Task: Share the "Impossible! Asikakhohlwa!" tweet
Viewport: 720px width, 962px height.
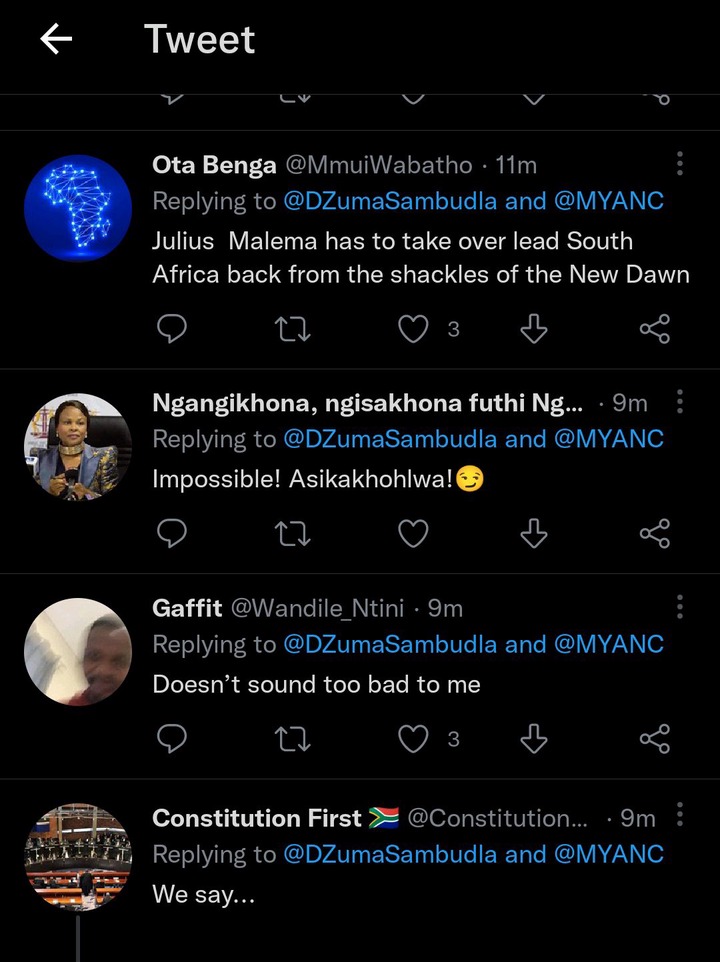Action: pyautogui.click(x=655, y=533)
